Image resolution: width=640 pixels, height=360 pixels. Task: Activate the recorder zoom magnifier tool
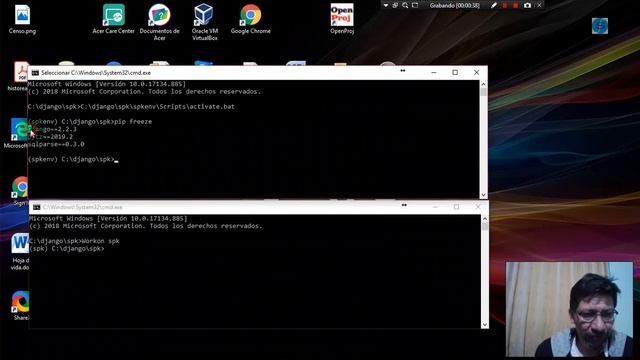point(405,5)
